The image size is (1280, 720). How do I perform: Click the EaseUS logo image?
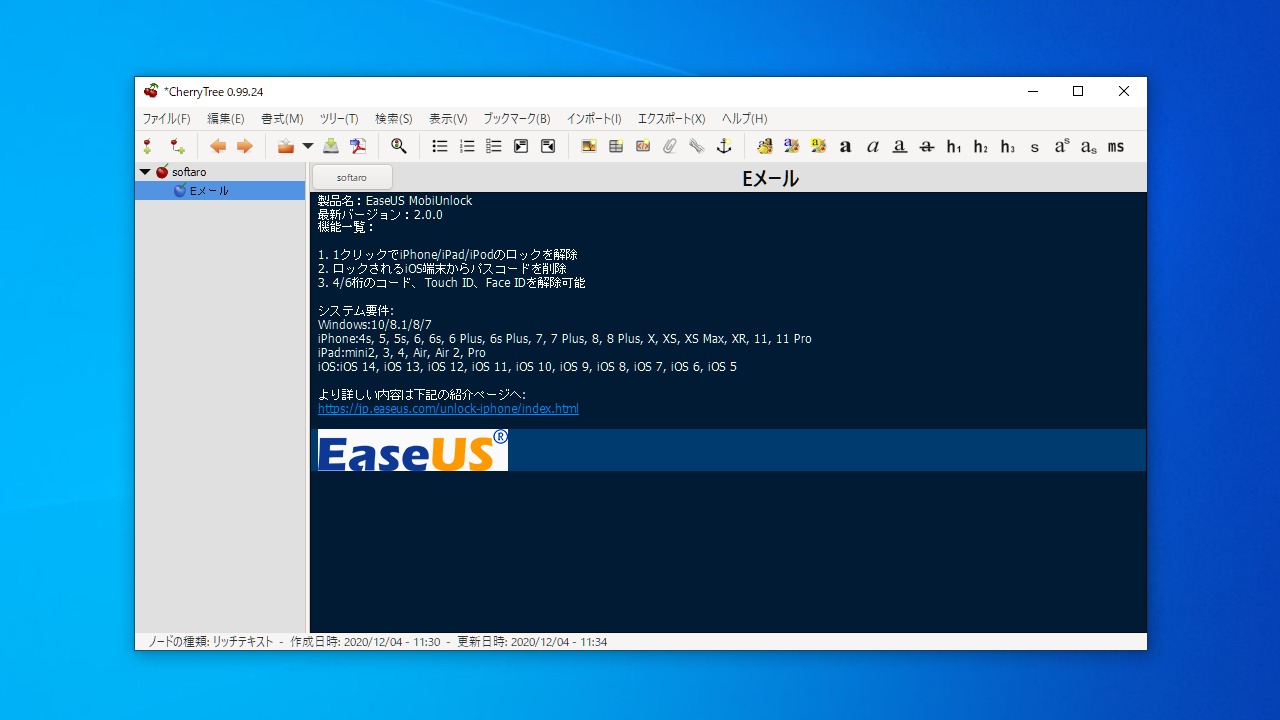(413, 450)
